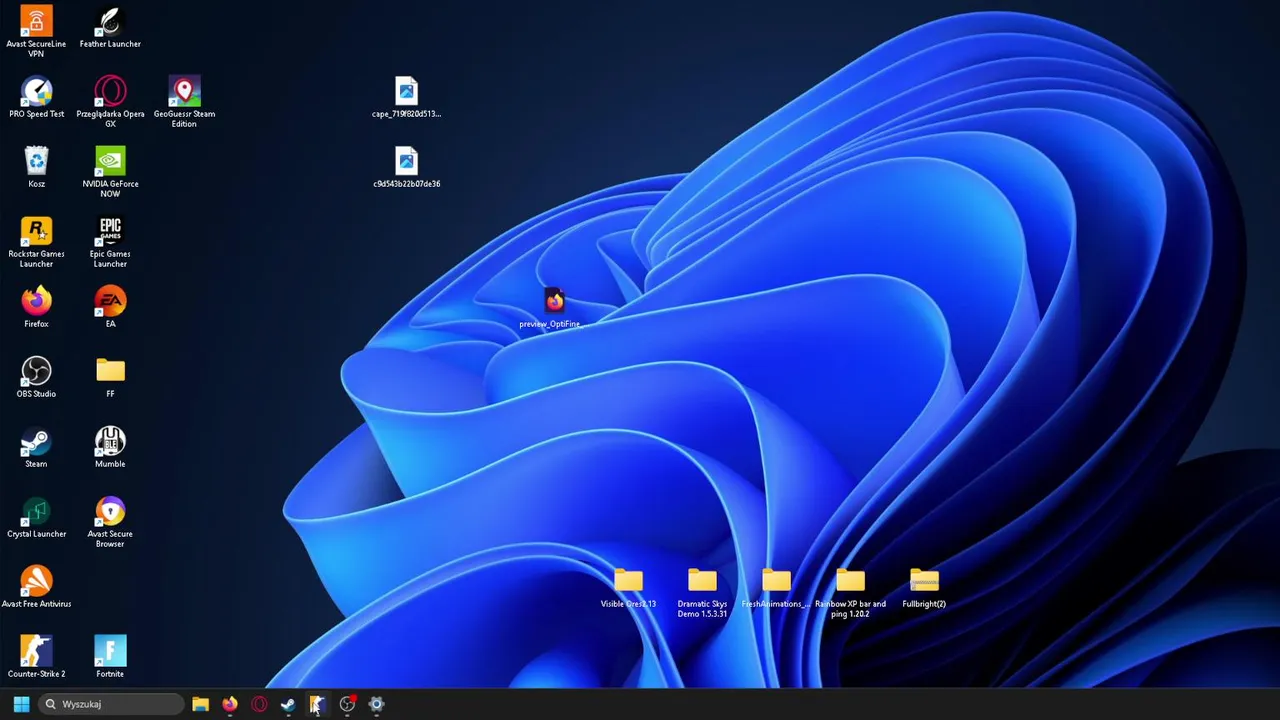Click the Wyszukaj taskbar search box
Viewport: 1280px width, 720px height.
tap(111, 704)
